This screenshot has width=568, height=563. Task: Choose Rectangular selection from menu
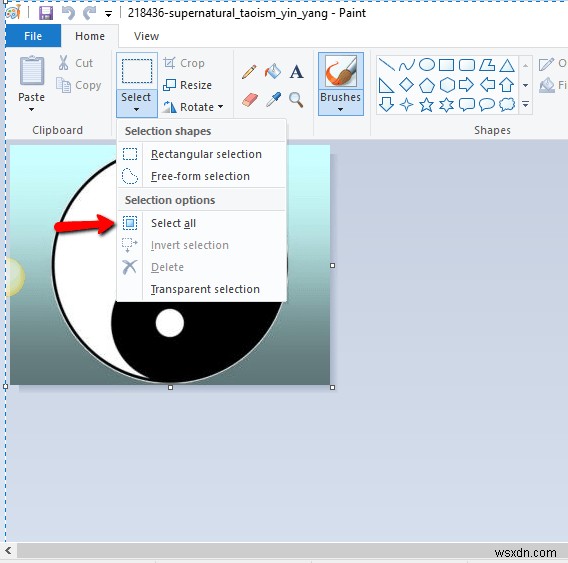click(201, 154)
